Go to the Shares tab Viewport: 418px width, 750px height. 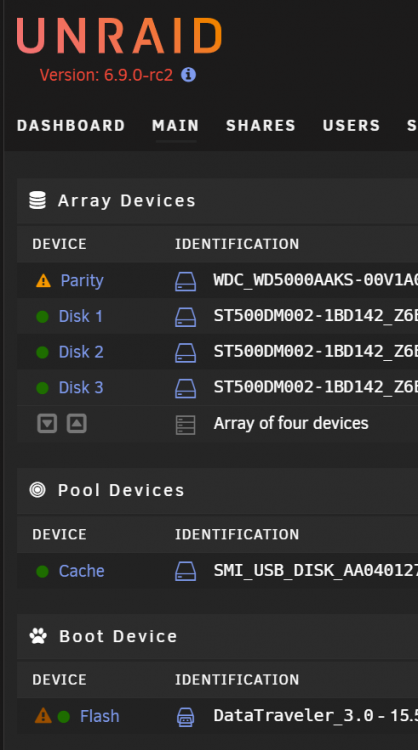[x=261, y=125]
